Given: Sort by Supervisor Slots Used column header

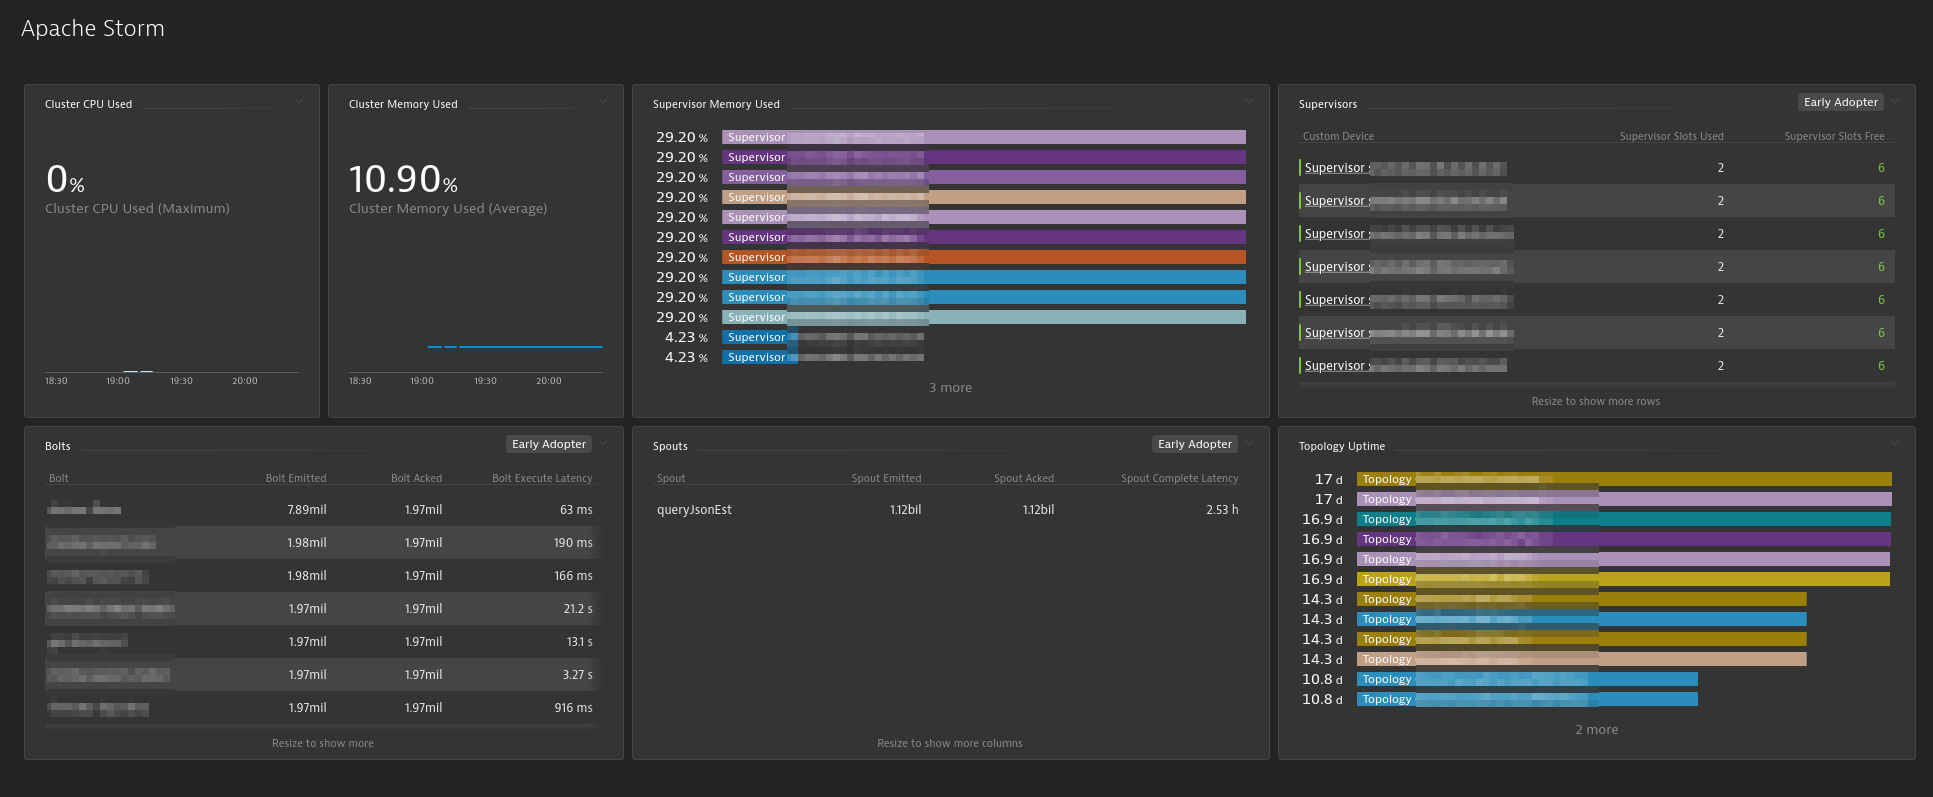Looking at the screenshot, I should (1671, 136).
